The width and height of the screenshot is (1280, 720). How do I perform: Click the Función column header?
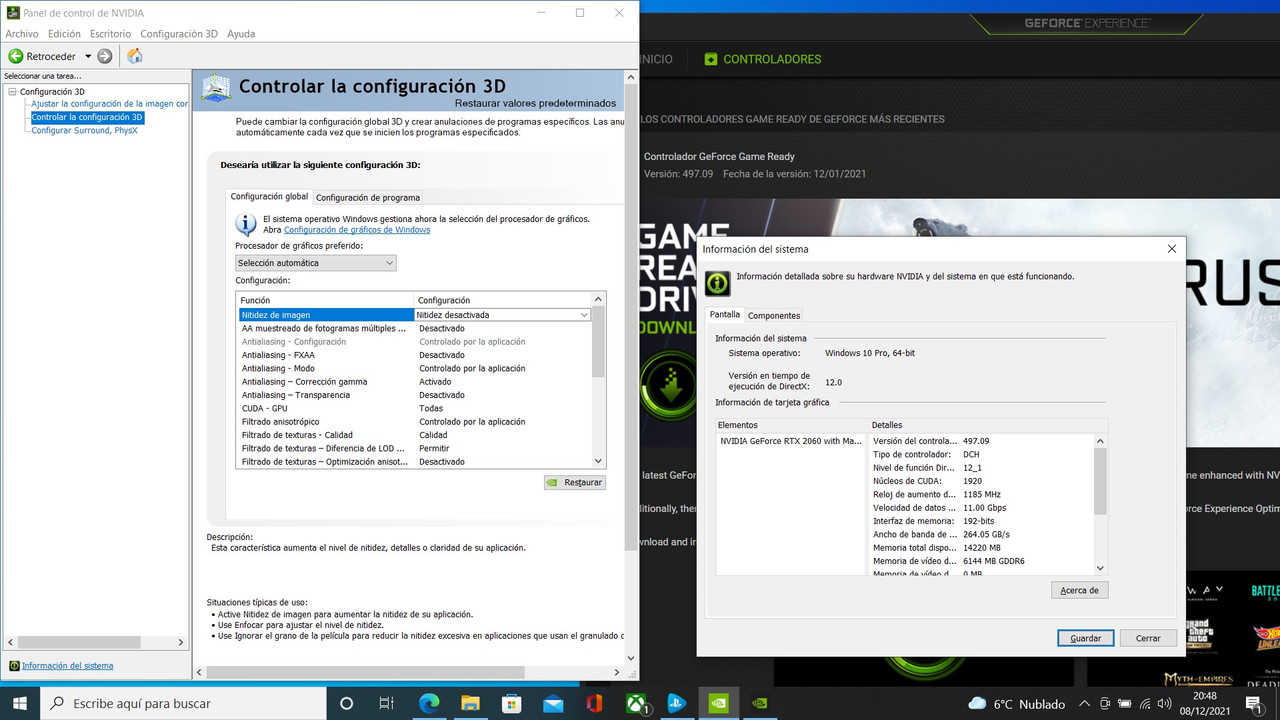pos(325,300)
